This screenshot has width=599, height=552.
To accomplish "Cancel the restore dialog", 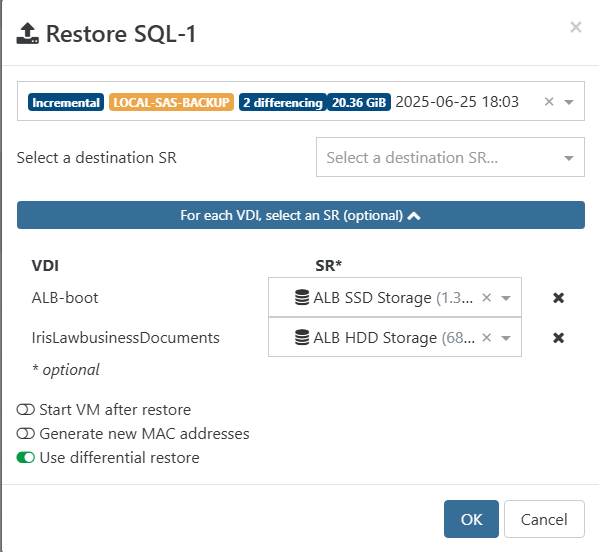I will (544, 519).
